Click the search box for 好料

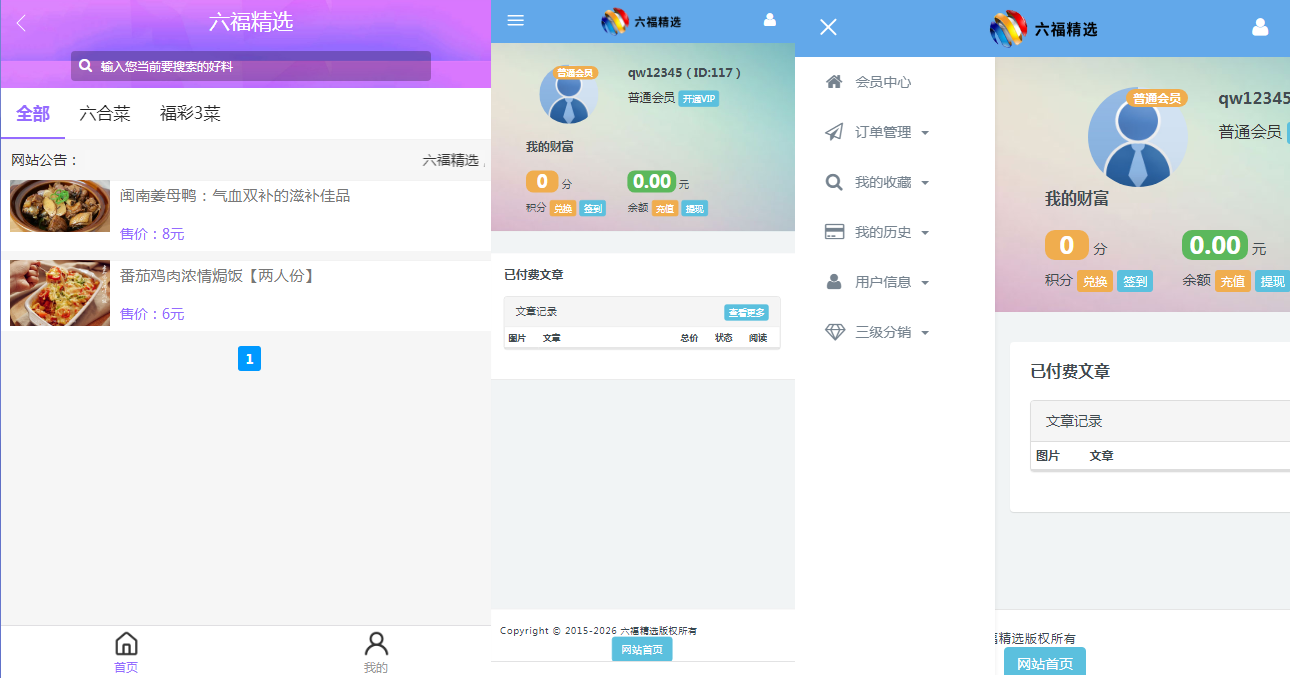click(x=250, y=66)
